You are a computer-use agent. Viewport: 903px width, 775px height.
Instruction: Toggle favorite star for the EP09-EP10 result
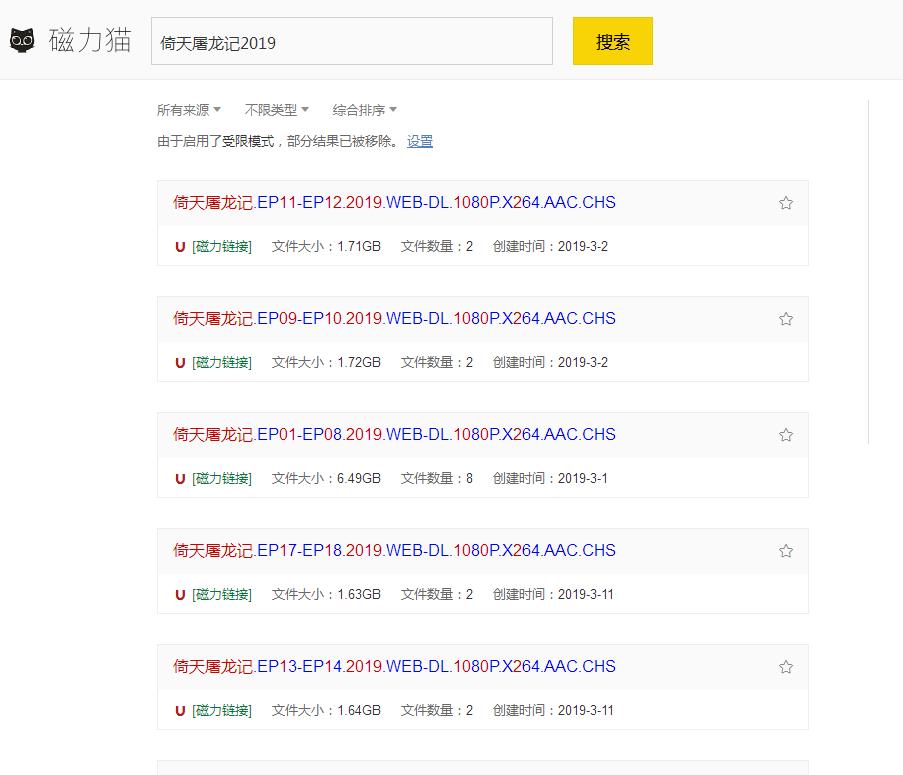(x=785, y=319)
